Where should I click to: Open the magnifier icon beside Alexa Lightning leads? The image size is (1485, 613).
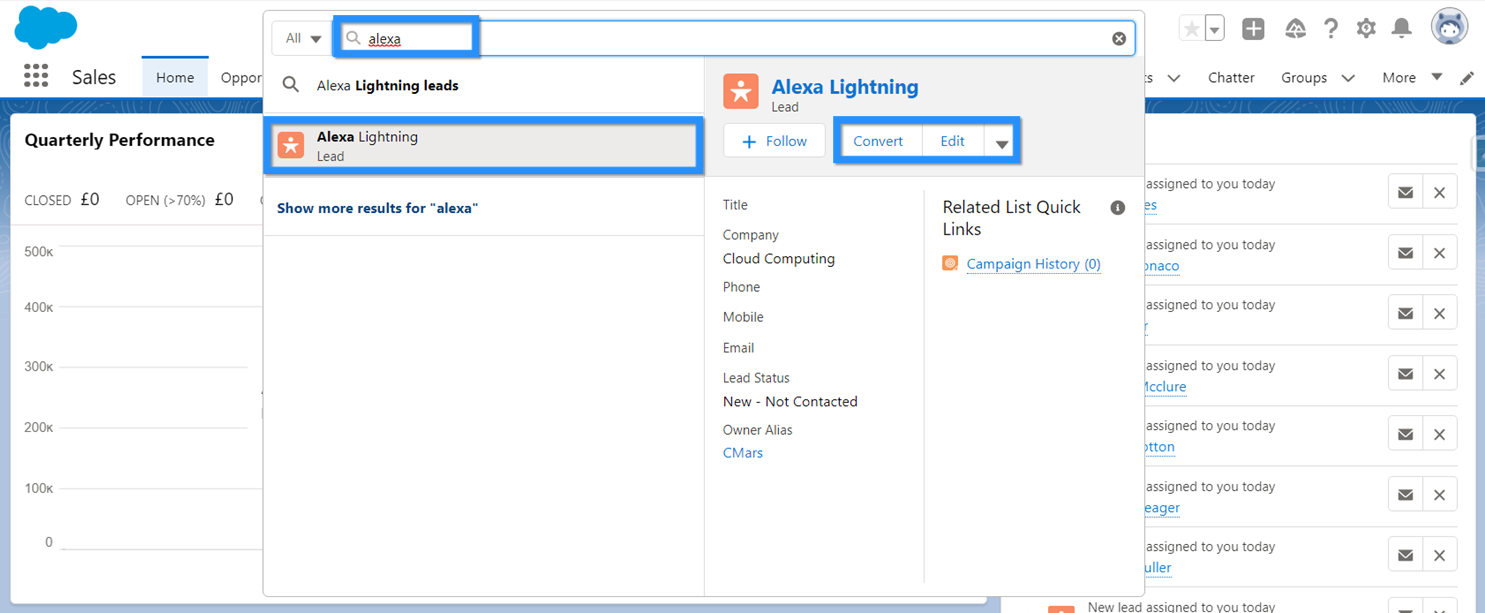point(291,86)
